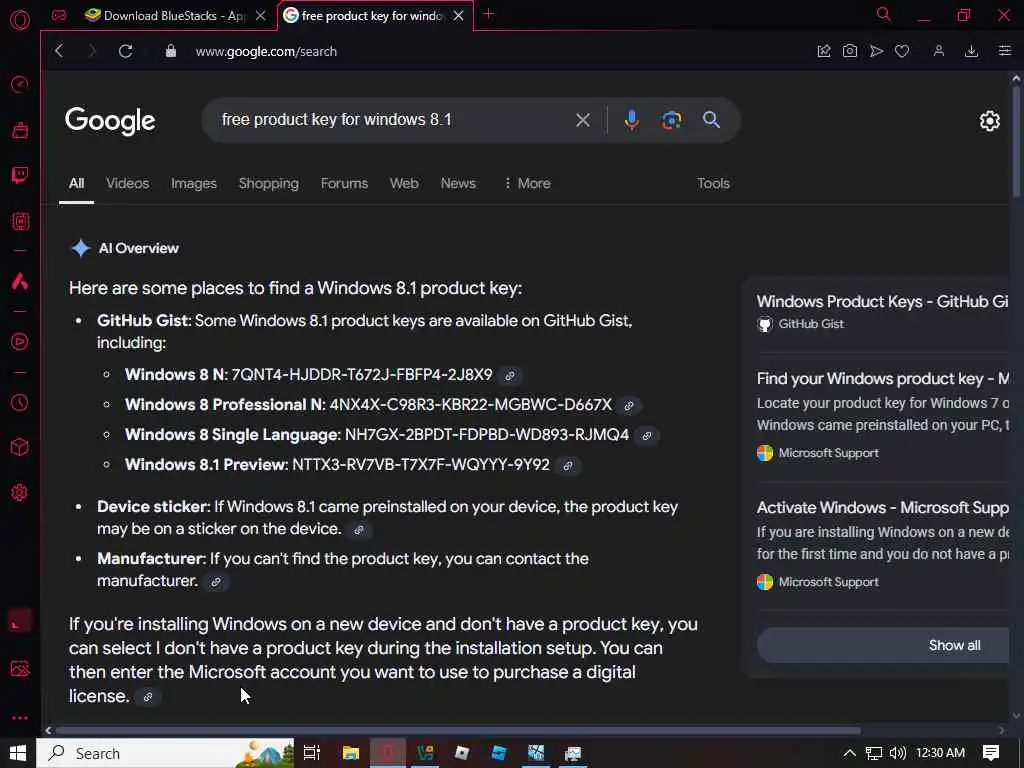Image resolution: width=1024 pixels, height=768 pixels.
Task: Focus the Google search input field
Action: point(392,120)
